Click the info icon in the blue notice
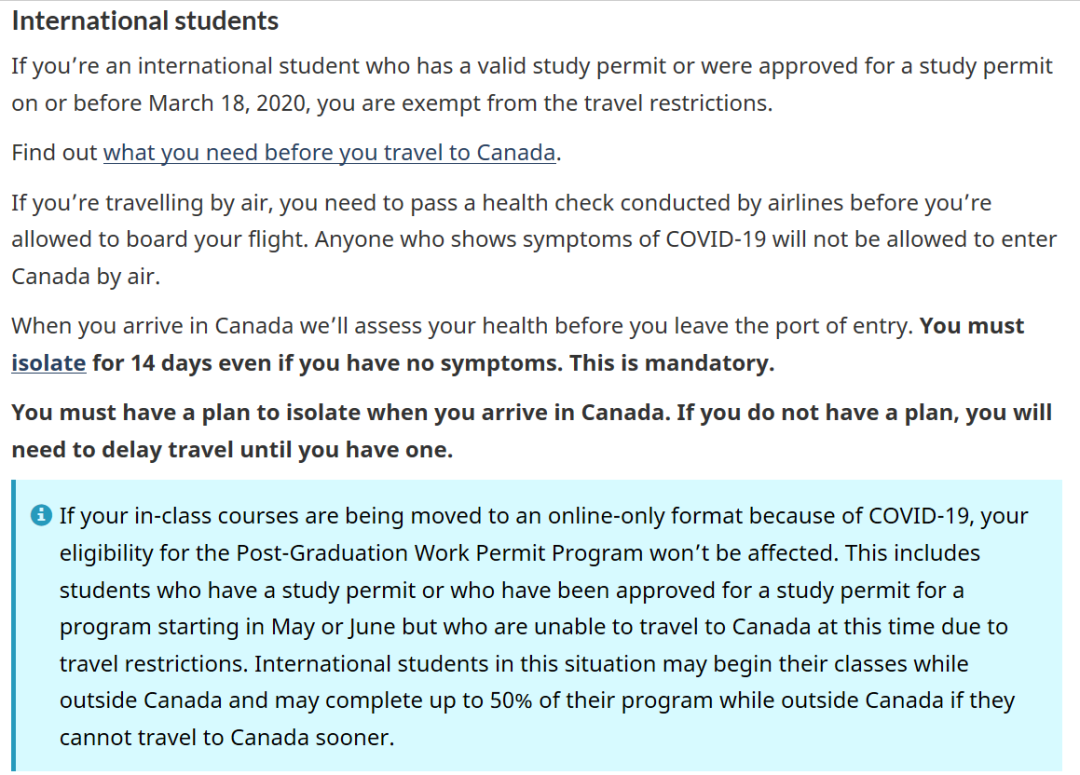Image resolution: width=1080 pixels, height=775 pixels. click(41, 515)
